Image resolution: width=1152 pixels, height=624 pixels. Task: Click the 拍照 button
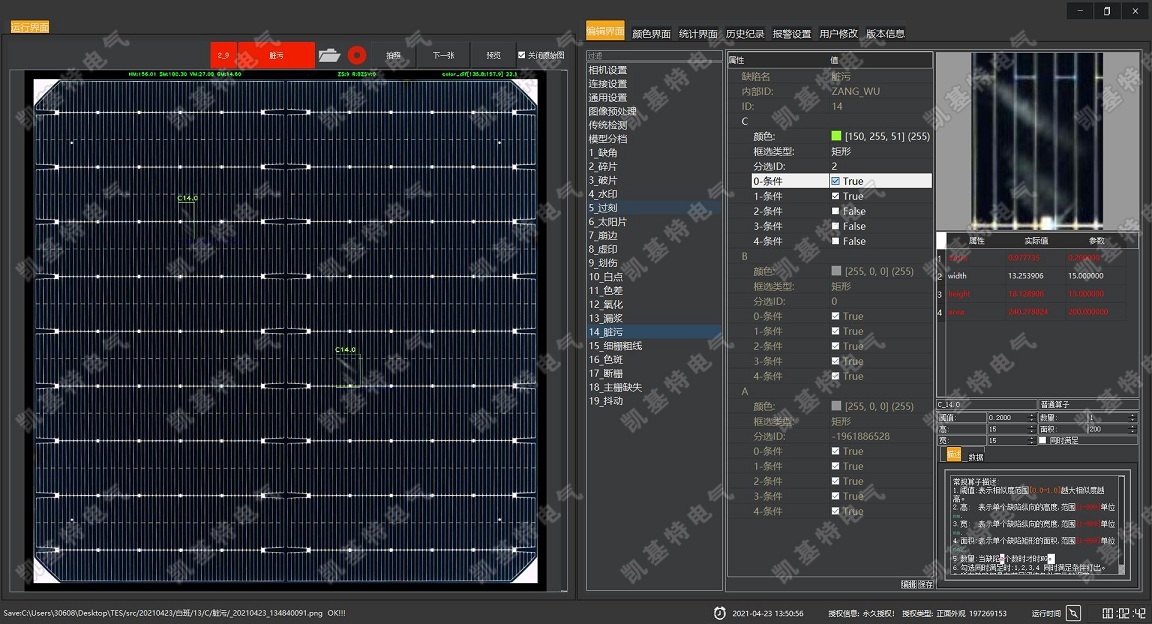[x=393, y=56]
